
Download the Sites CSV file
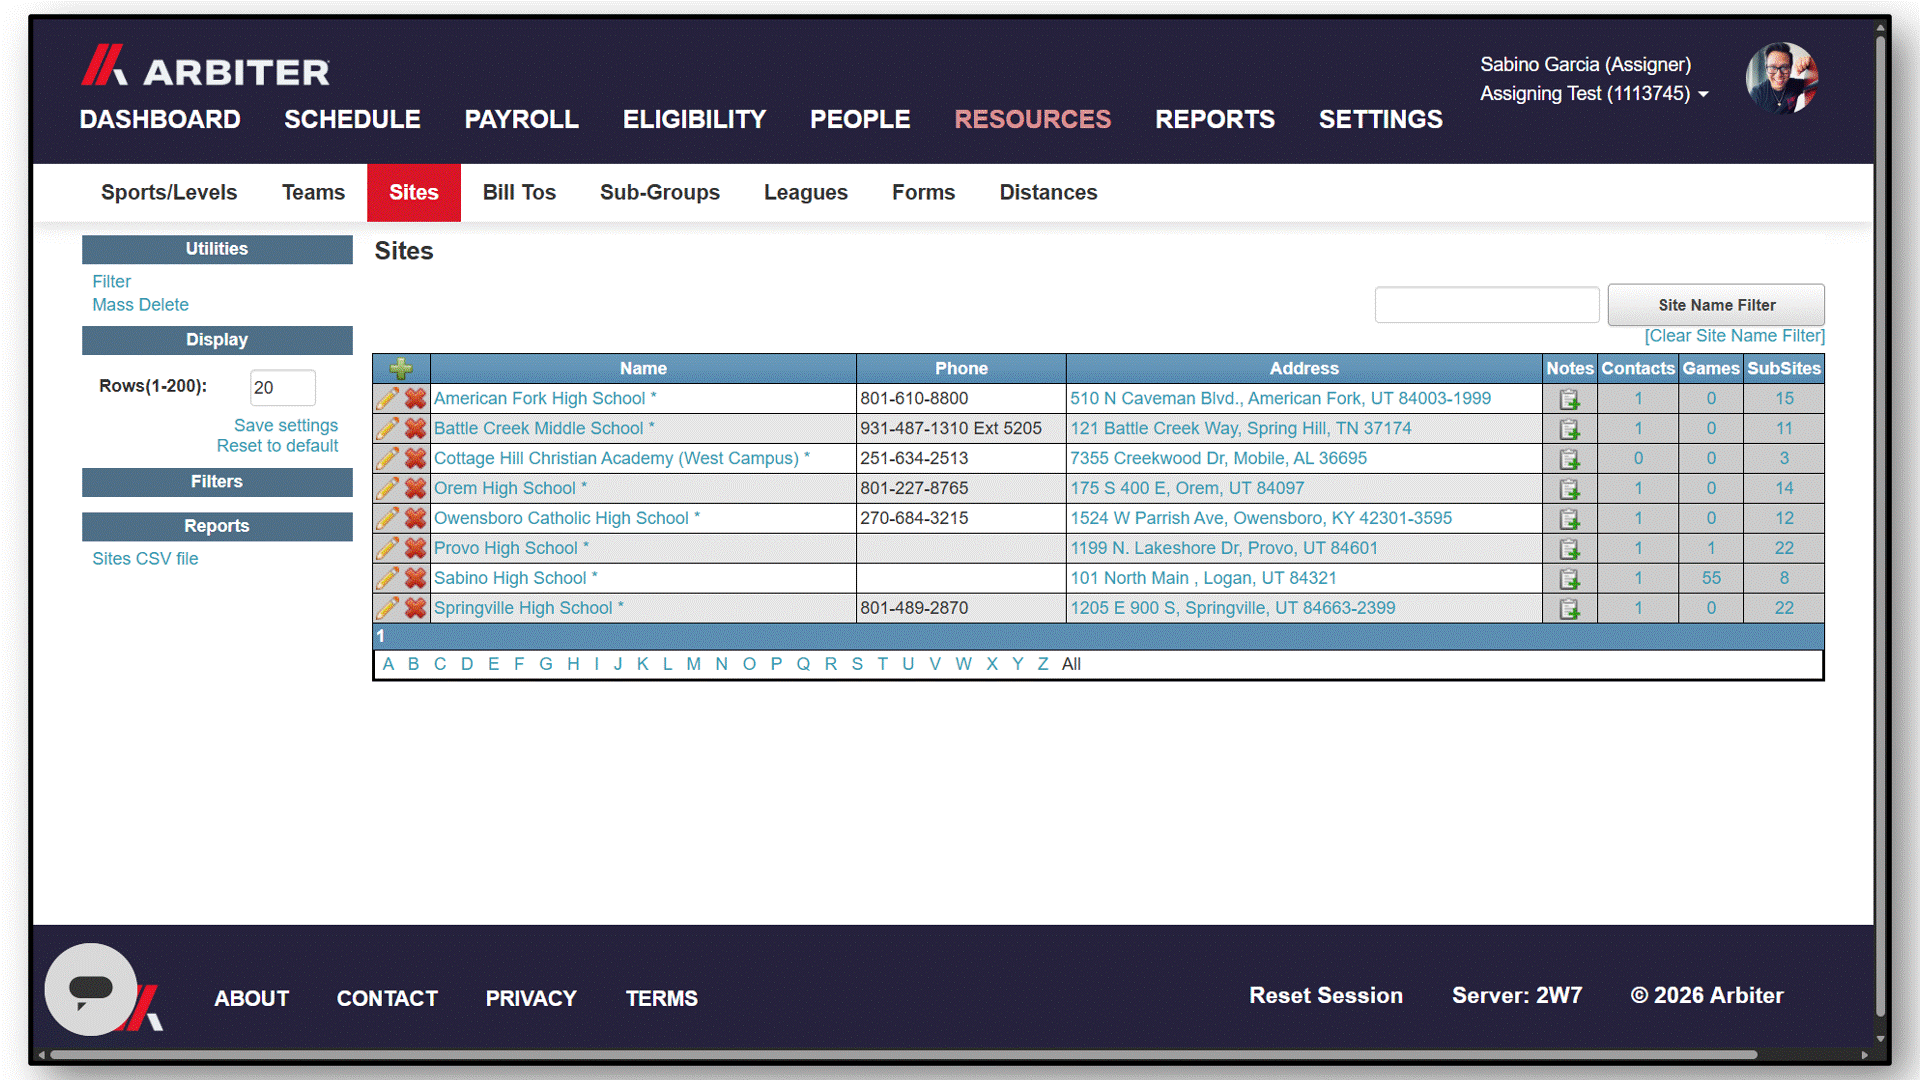coord(145,559)
